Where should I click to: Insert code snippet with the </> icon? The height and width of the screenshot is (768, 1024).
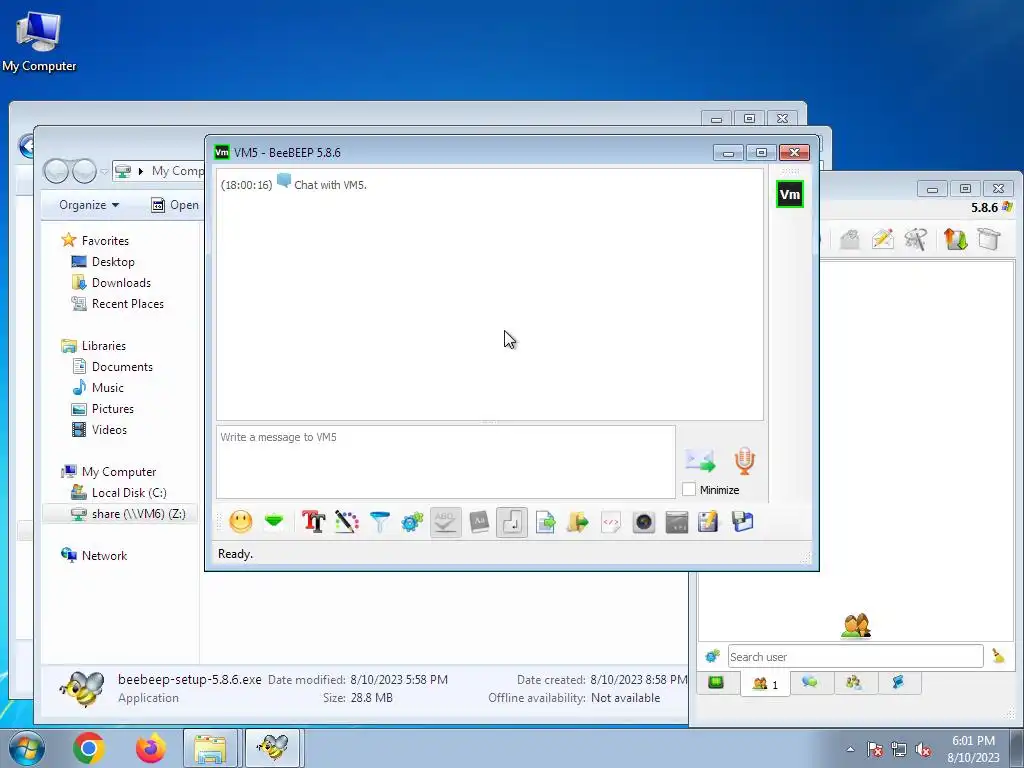pyautogui.click(x=611, y=522)
